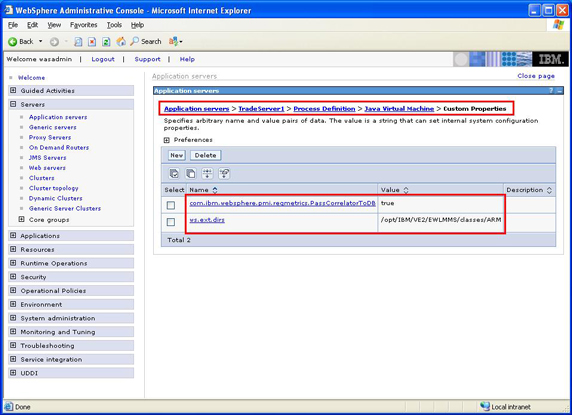
Task: Go to Application servers breadcrumb link
Action: [197, 109]
